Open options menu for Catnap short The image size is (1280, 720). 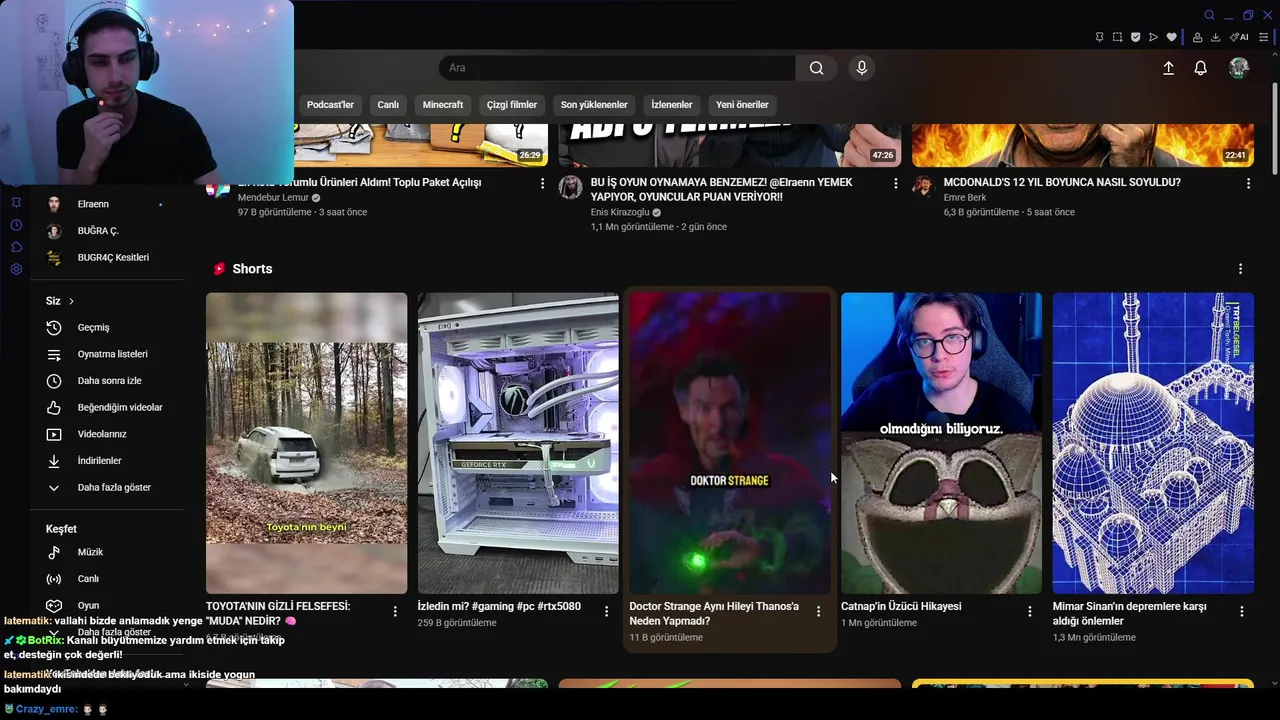pos(1029,611)
